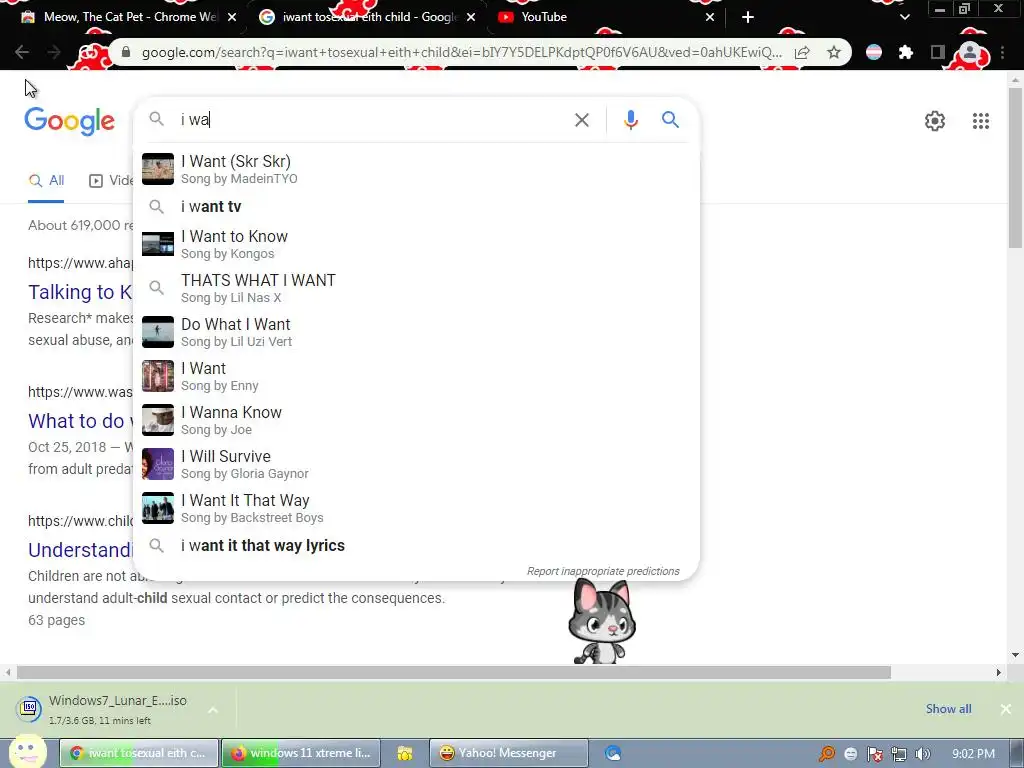Screen dimensions: 1024x768
Task: Switch to the YouTube tab
Action: click(606, 17)
